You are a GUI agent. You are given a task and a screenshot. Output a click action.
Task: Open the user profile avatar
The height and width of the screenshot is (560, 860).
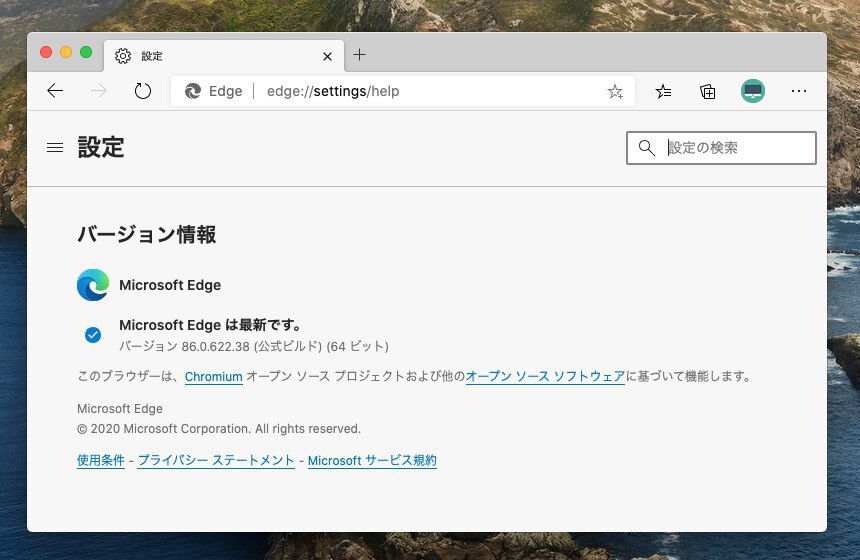752,91
